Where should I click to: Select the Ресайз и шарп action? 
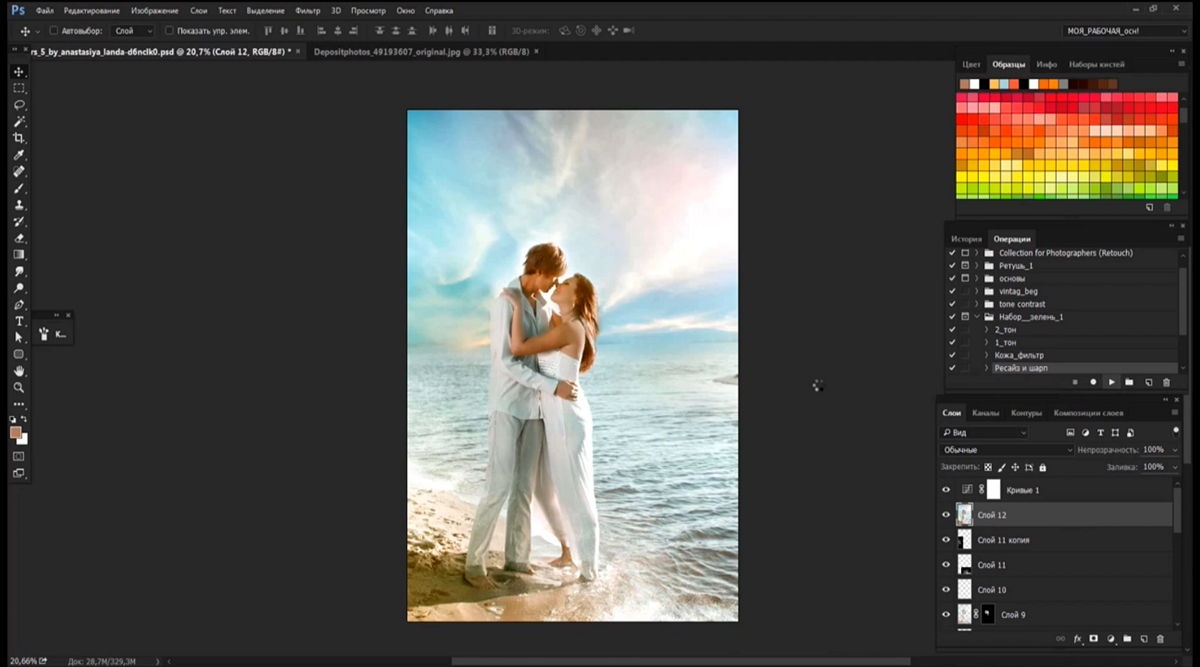[x=1021, y=368]
